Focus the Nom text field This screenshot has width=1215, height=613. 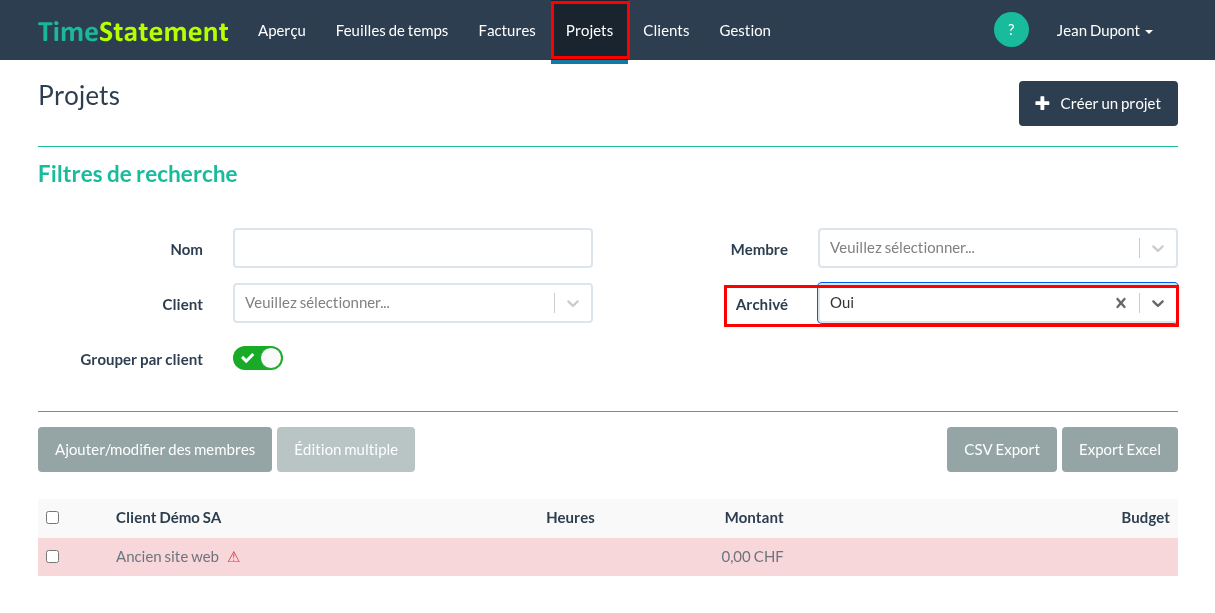413,248
